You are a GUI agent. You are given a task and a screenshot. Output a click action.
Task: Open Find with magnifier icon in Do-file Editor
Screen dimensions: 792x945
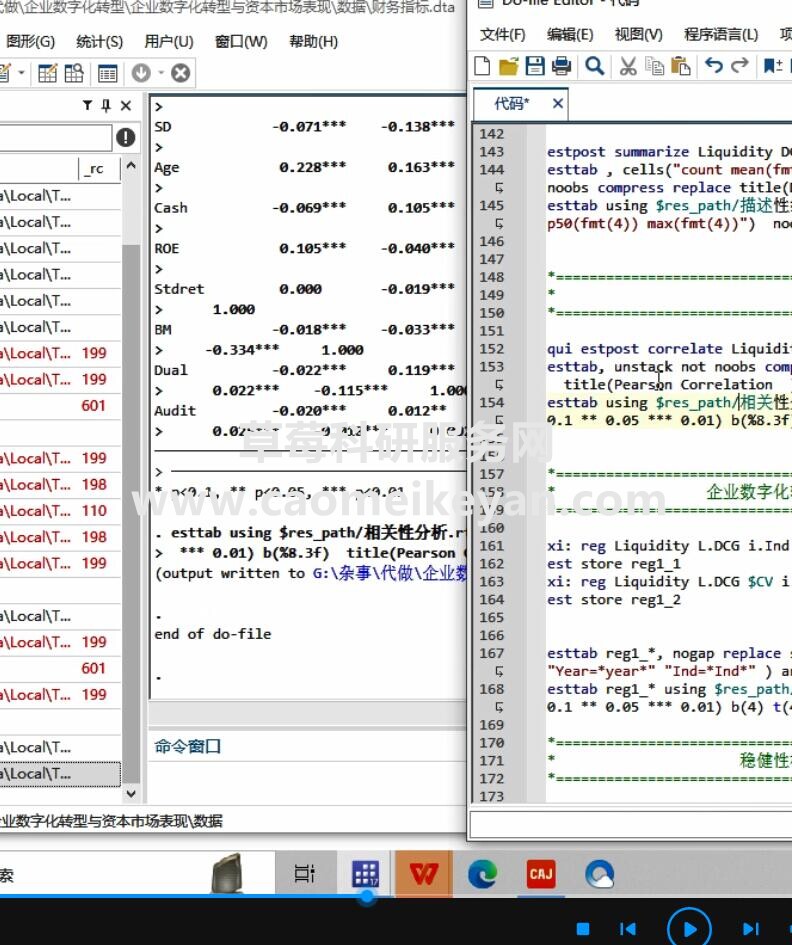(x=595, y=66)
